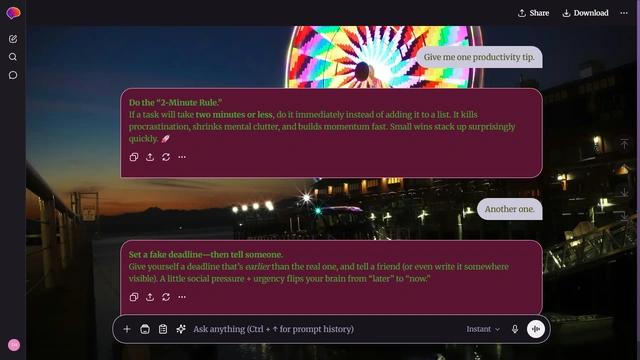Click the clipboard icon in prompt bar

(x=163, y=329)
